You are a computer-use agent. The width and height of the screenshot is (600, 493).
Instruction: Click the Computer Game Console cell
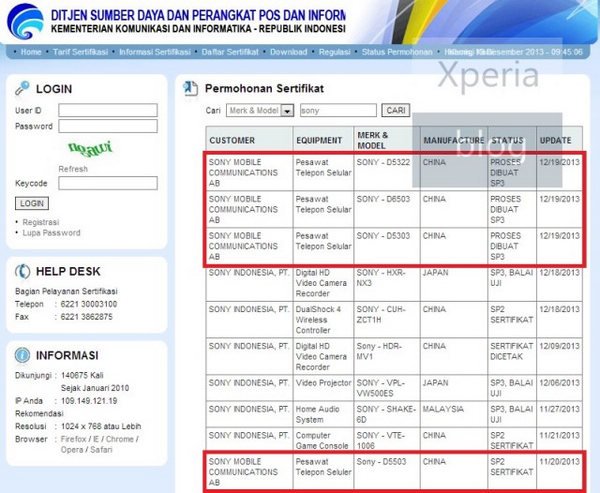[322, 441]
